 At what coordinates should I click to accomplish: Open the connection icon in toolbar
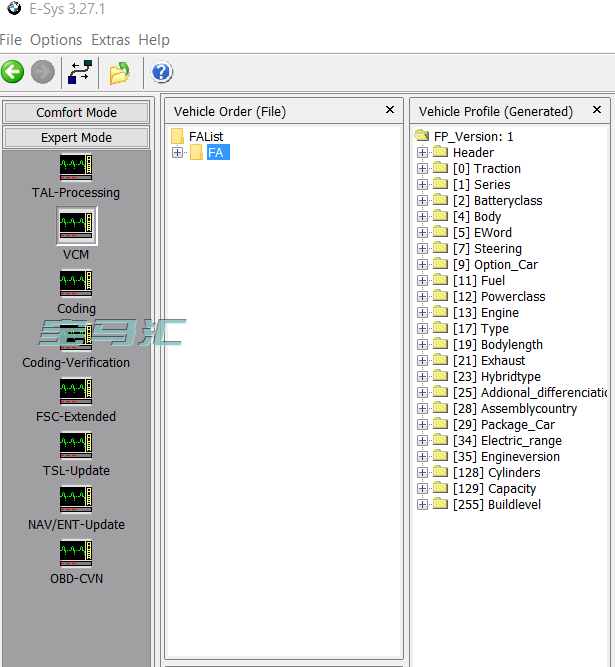pyautogui.click(x=80, y=72)
